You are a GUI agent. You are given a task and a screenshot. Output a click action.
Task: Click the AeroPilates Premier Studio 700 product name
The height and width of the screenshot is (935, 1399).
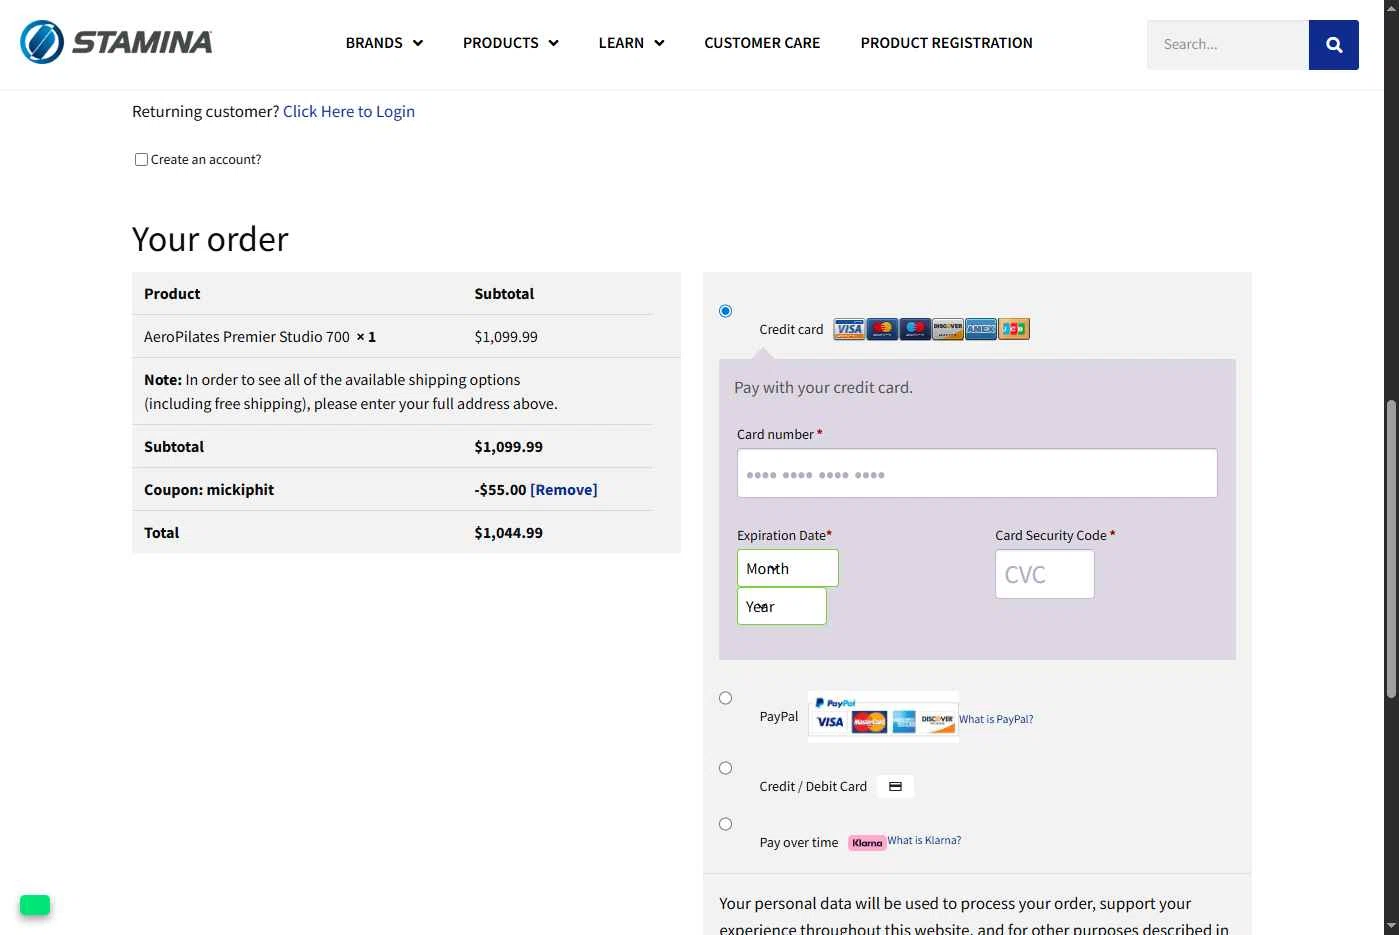pos(247,337)
